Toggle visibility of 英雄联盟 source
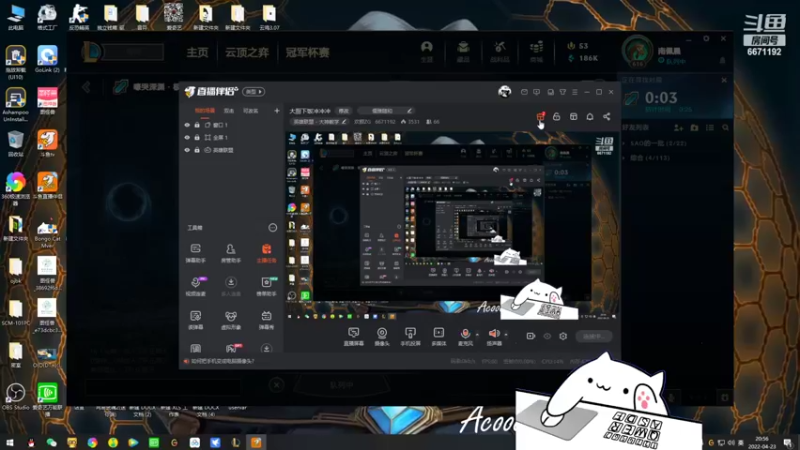800x450 pixels. pyautogui.click(x=187, y=151)
